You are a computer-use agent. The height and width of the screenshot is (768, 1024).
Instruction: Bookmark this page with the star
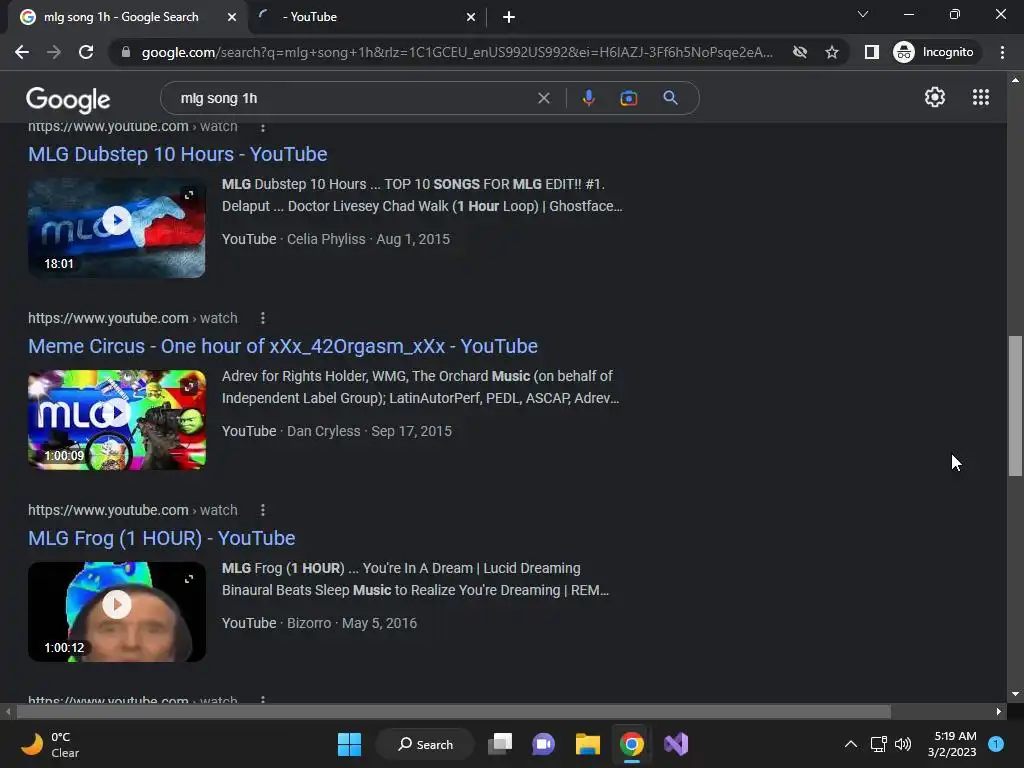point(831,52)
